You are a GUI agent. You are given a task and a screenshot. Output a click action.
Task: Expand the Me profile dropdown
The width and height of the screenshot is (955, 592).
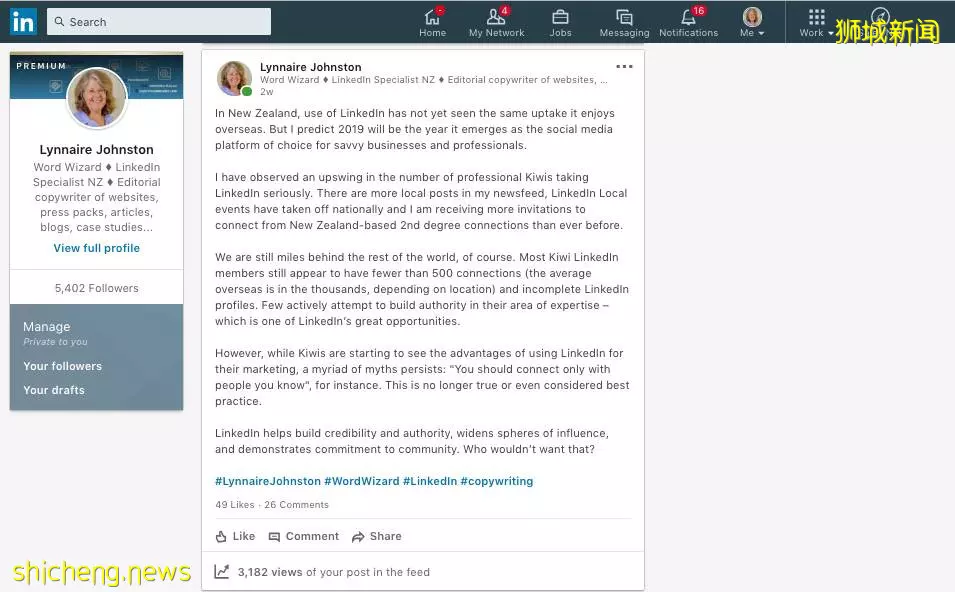pyautogui.click(x=752, y=23)
